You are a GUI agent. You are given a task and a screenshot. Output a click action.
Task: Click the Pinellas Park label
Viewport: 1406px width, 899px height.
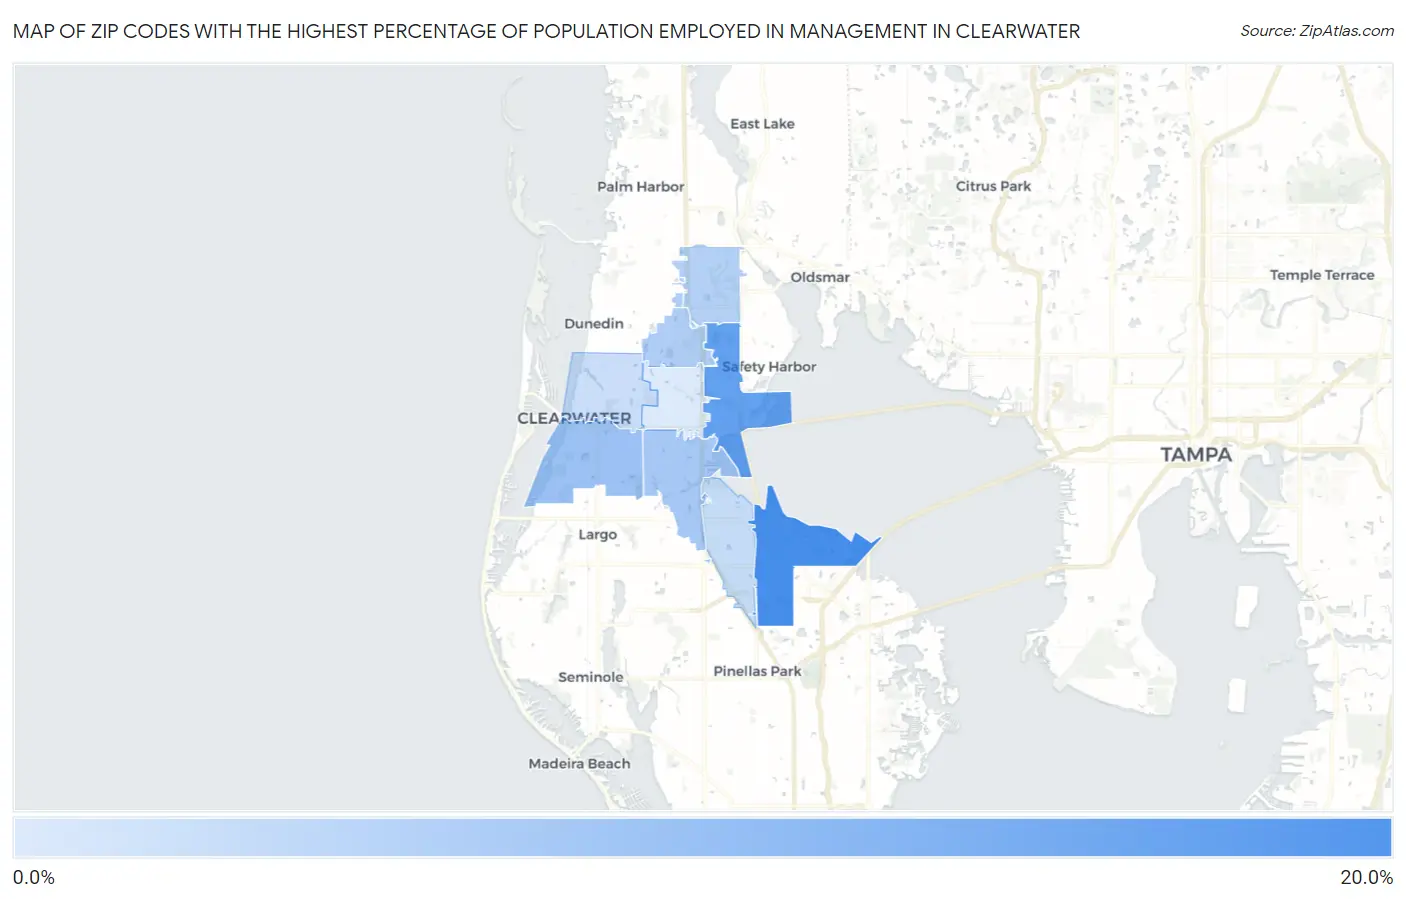tap(757, 671)
